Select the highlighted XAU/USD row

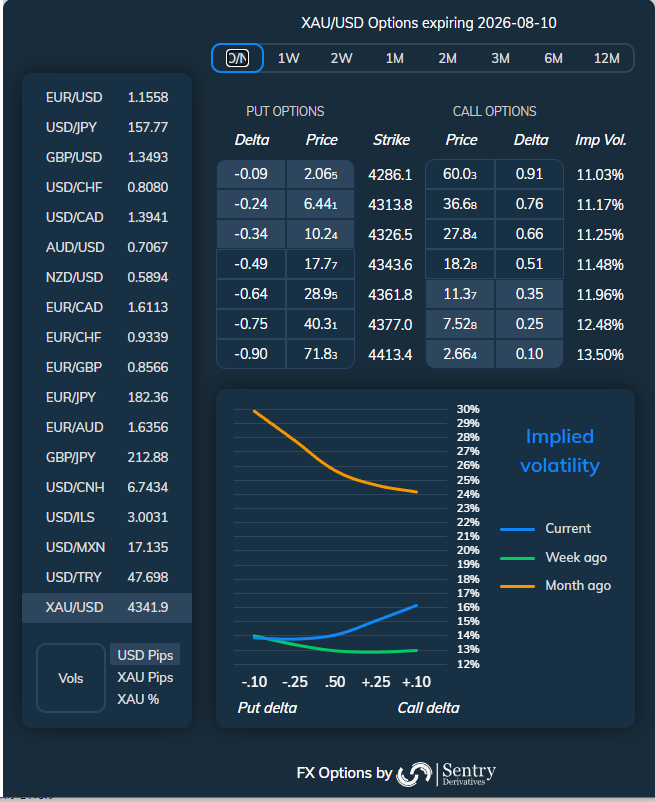[107, 608]
